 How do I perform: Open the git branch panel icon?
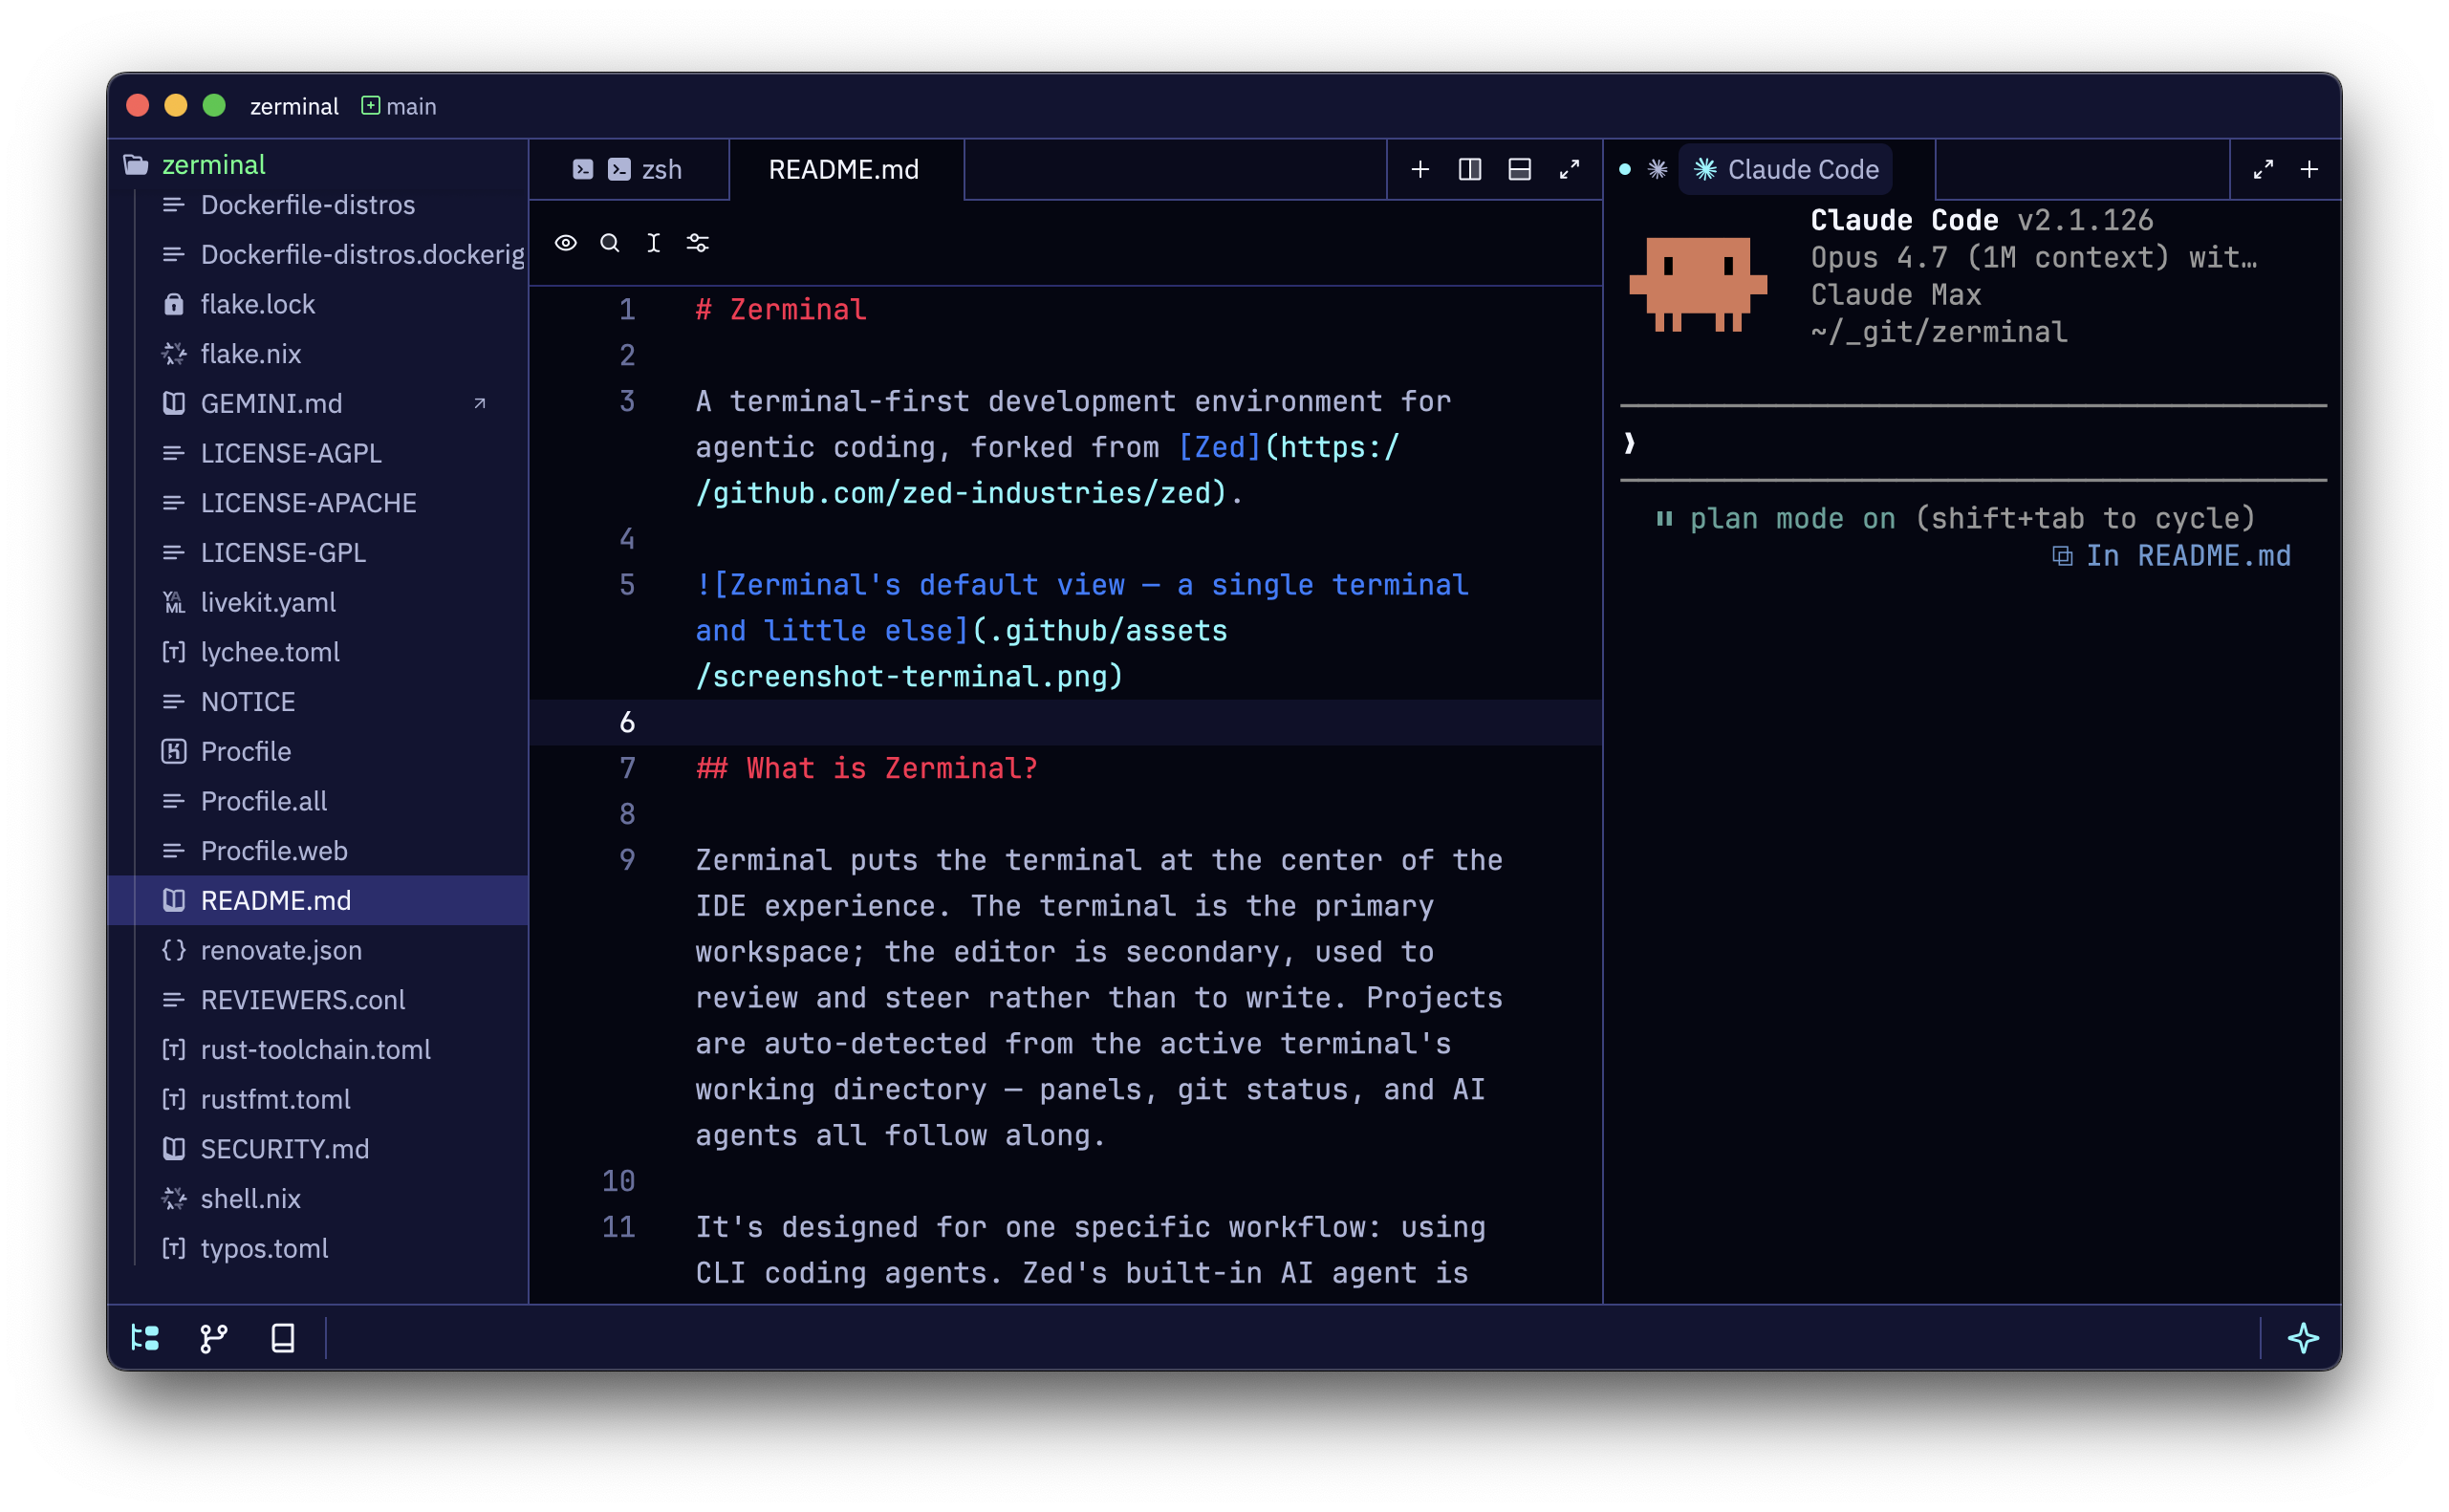[213, 1338]
